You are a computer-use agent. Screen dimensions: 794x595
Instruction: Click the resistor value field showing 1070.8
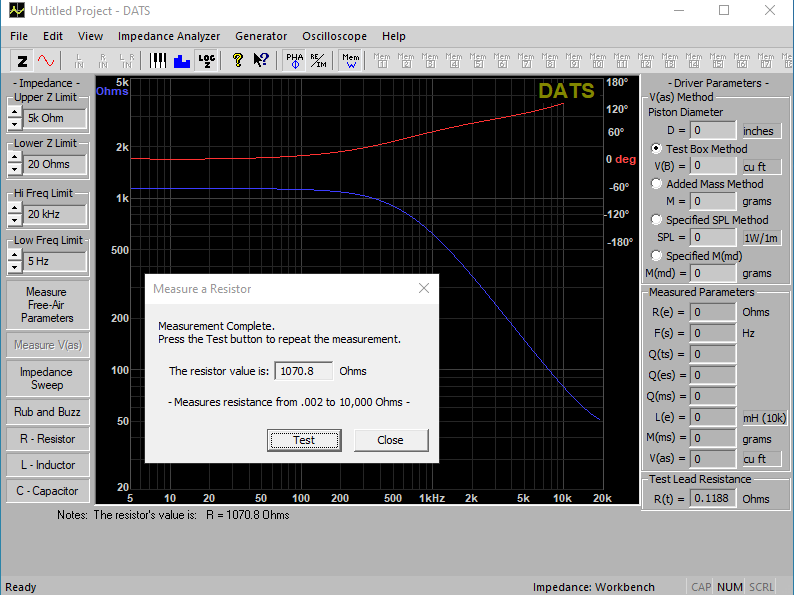pos(303,371)
